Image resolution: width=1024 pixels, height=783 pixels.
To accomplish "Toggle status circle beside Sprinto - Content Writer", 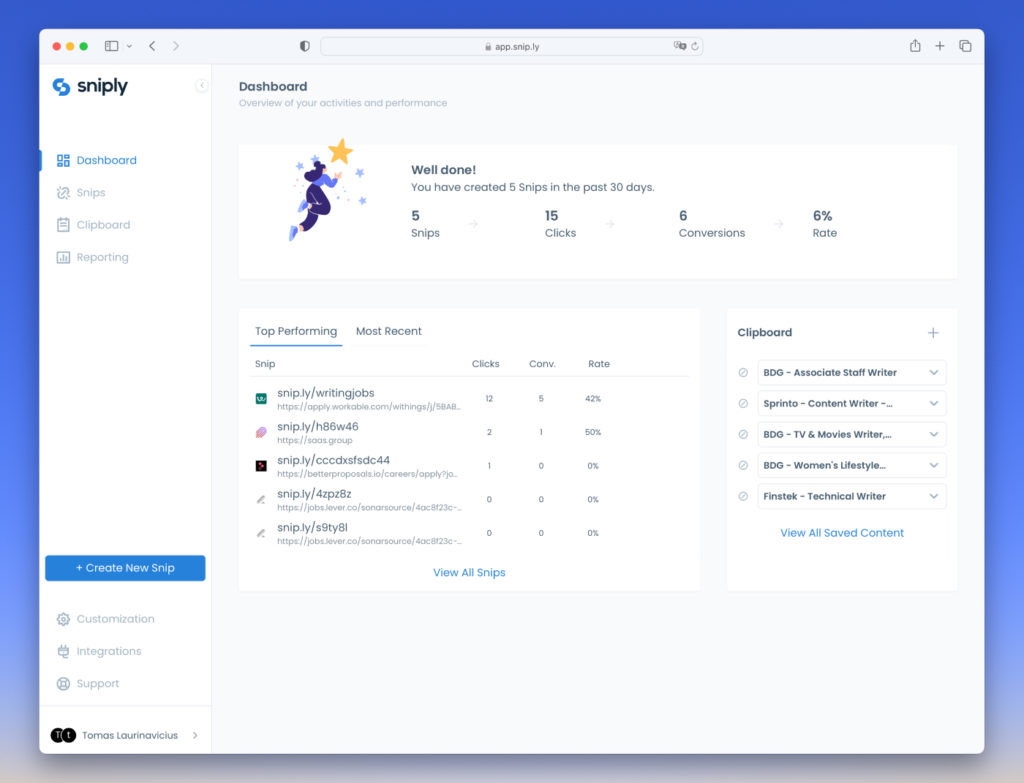I will 743,404.
